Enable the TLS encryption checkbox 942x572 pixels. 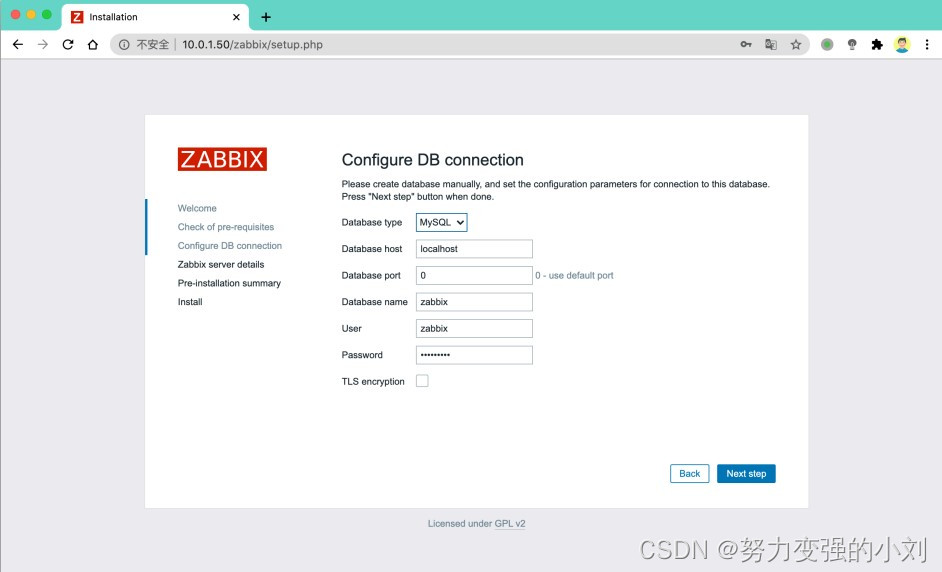click(422, 381)
